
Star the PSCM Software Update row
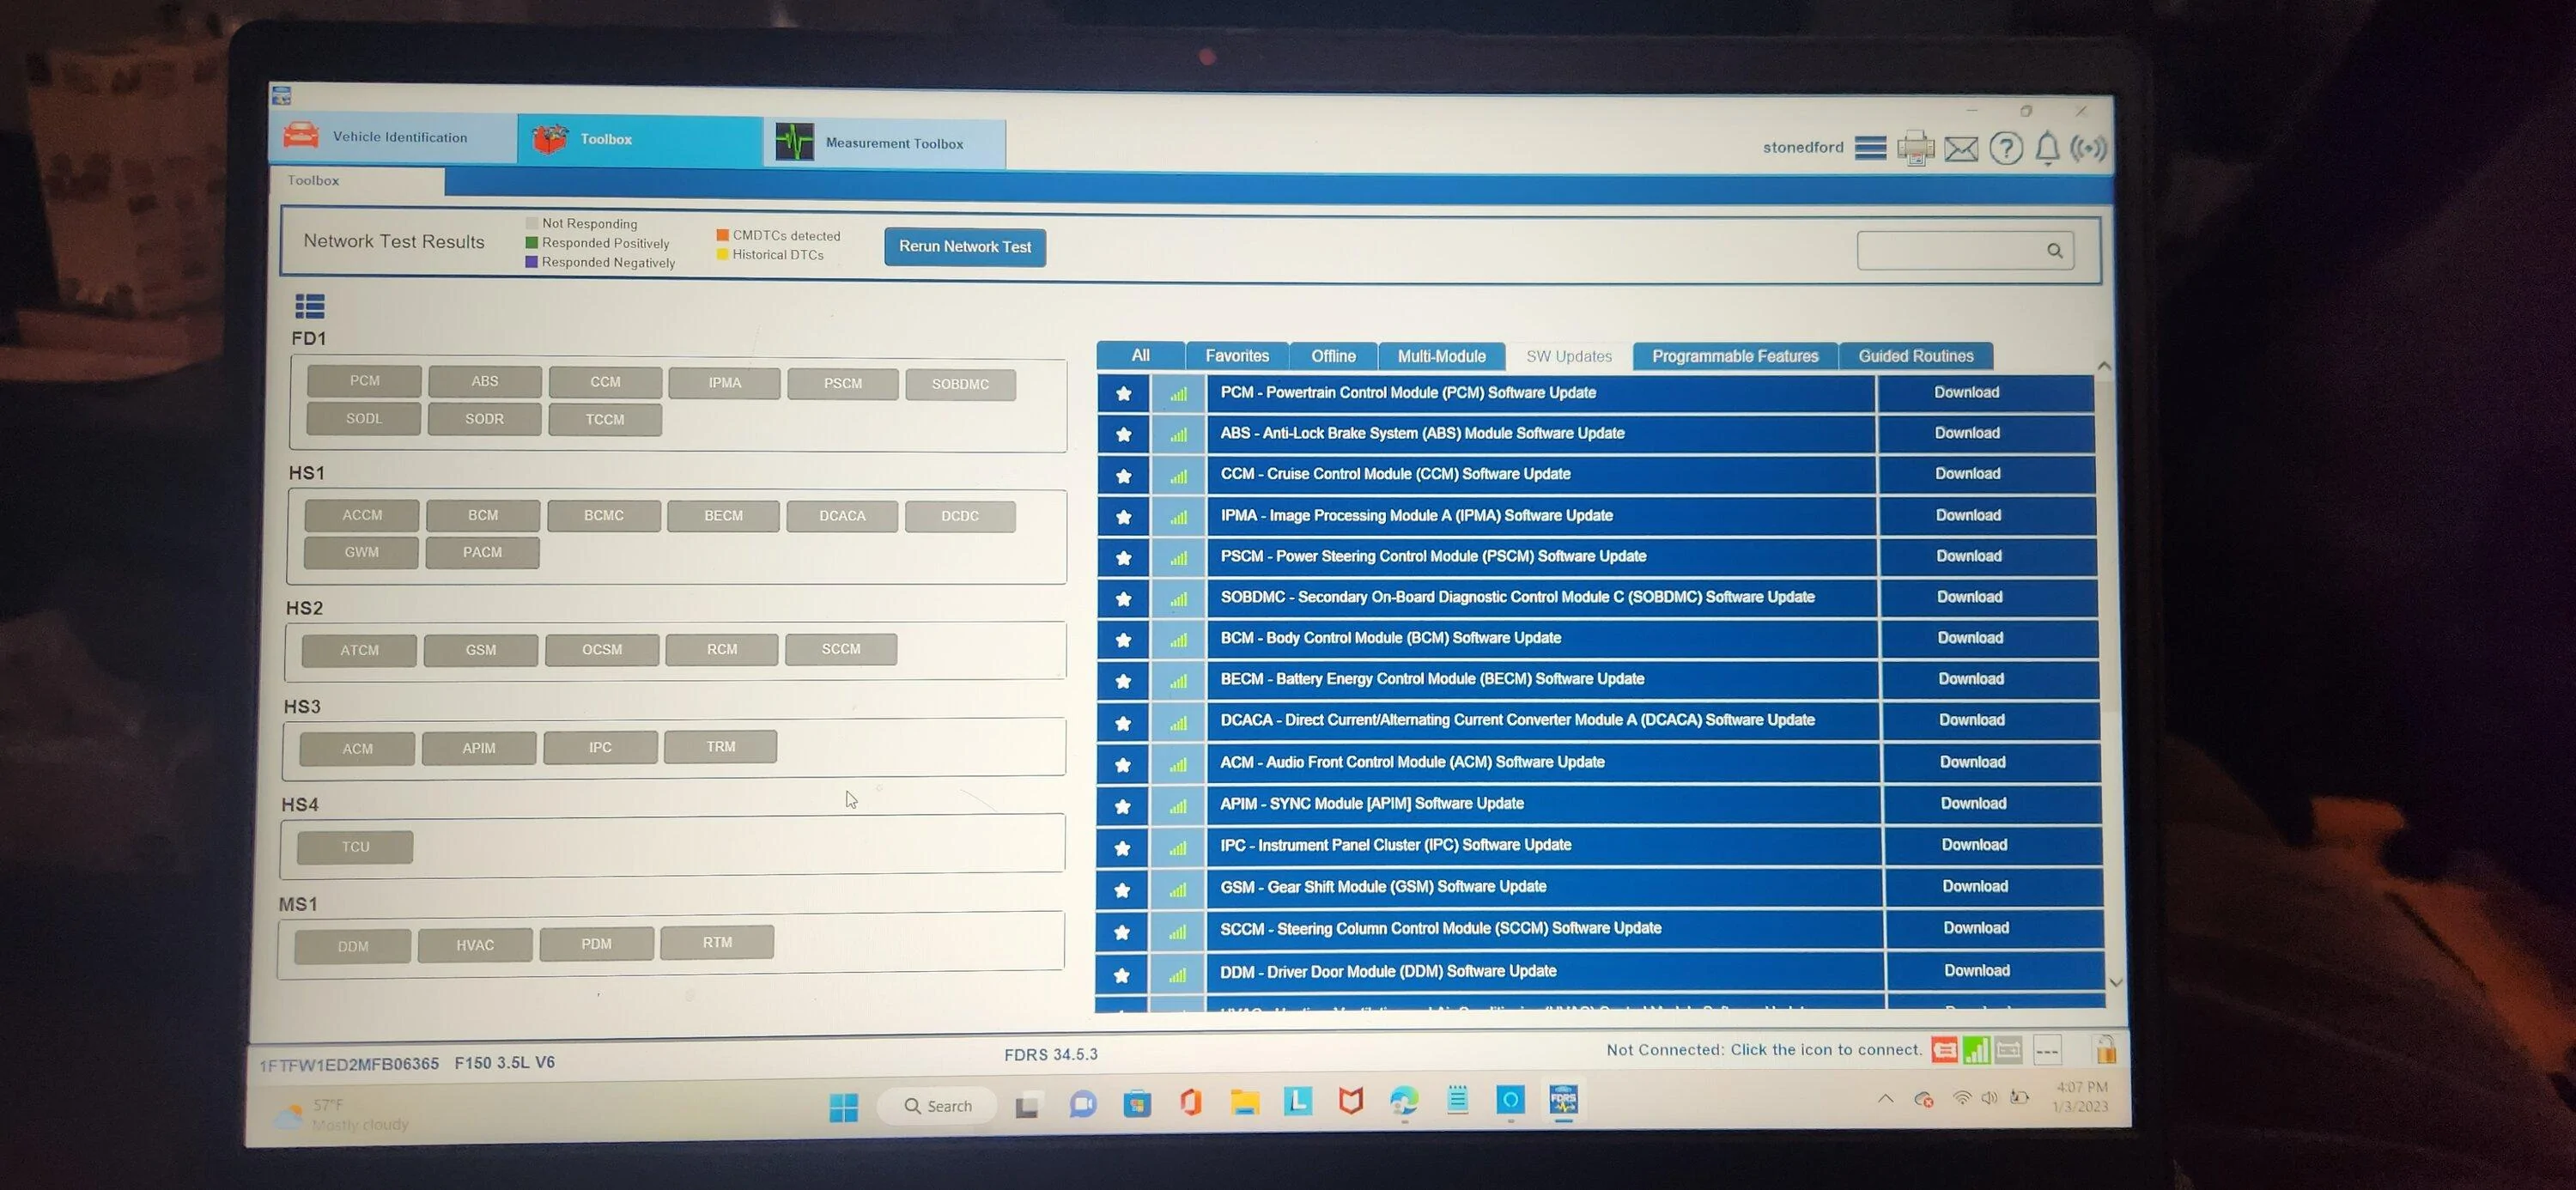click(x=1123, y=558)
